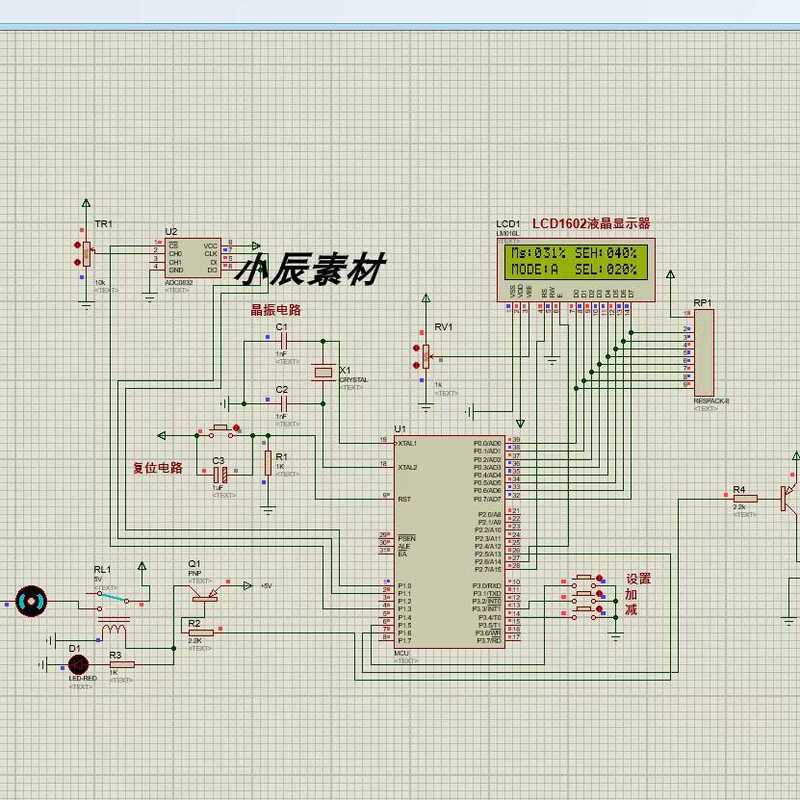This screenshot has height=800, width=800.
Task: Select the red LED D1
Action: pyautogui.click(x=78, y=665)
